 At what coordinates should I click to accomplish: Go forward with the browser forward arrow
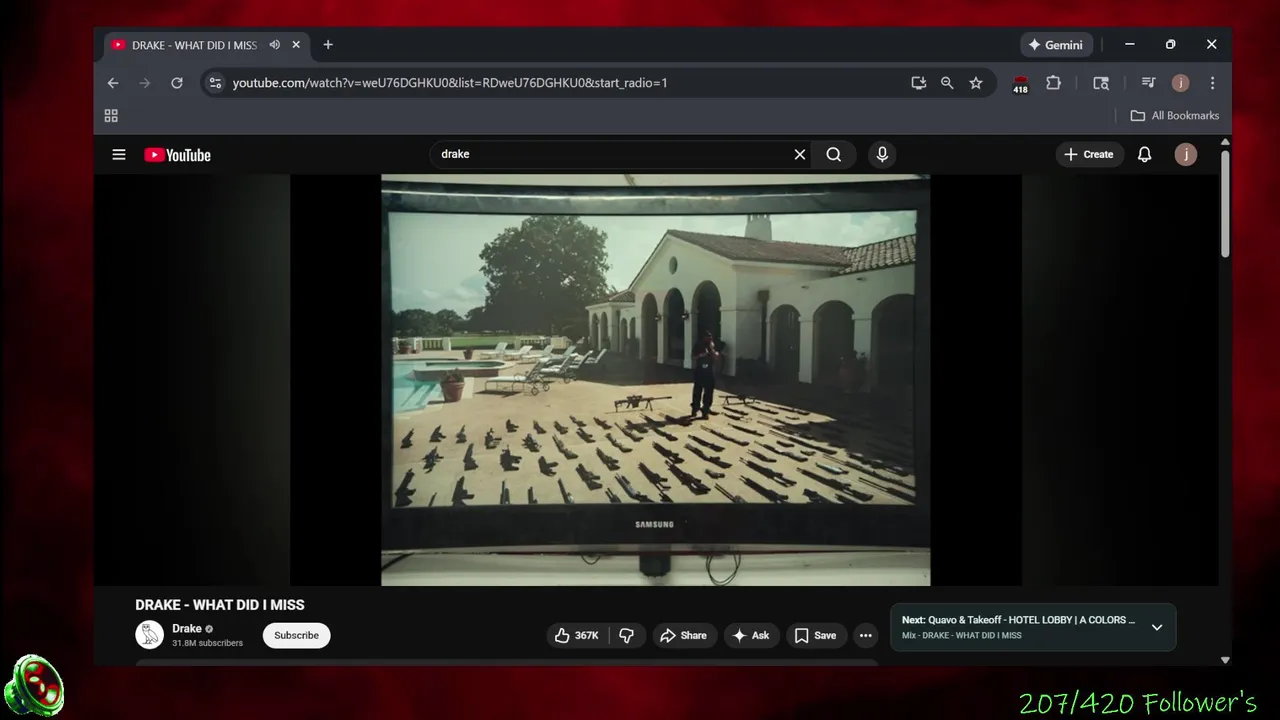[x=145, y=83]
